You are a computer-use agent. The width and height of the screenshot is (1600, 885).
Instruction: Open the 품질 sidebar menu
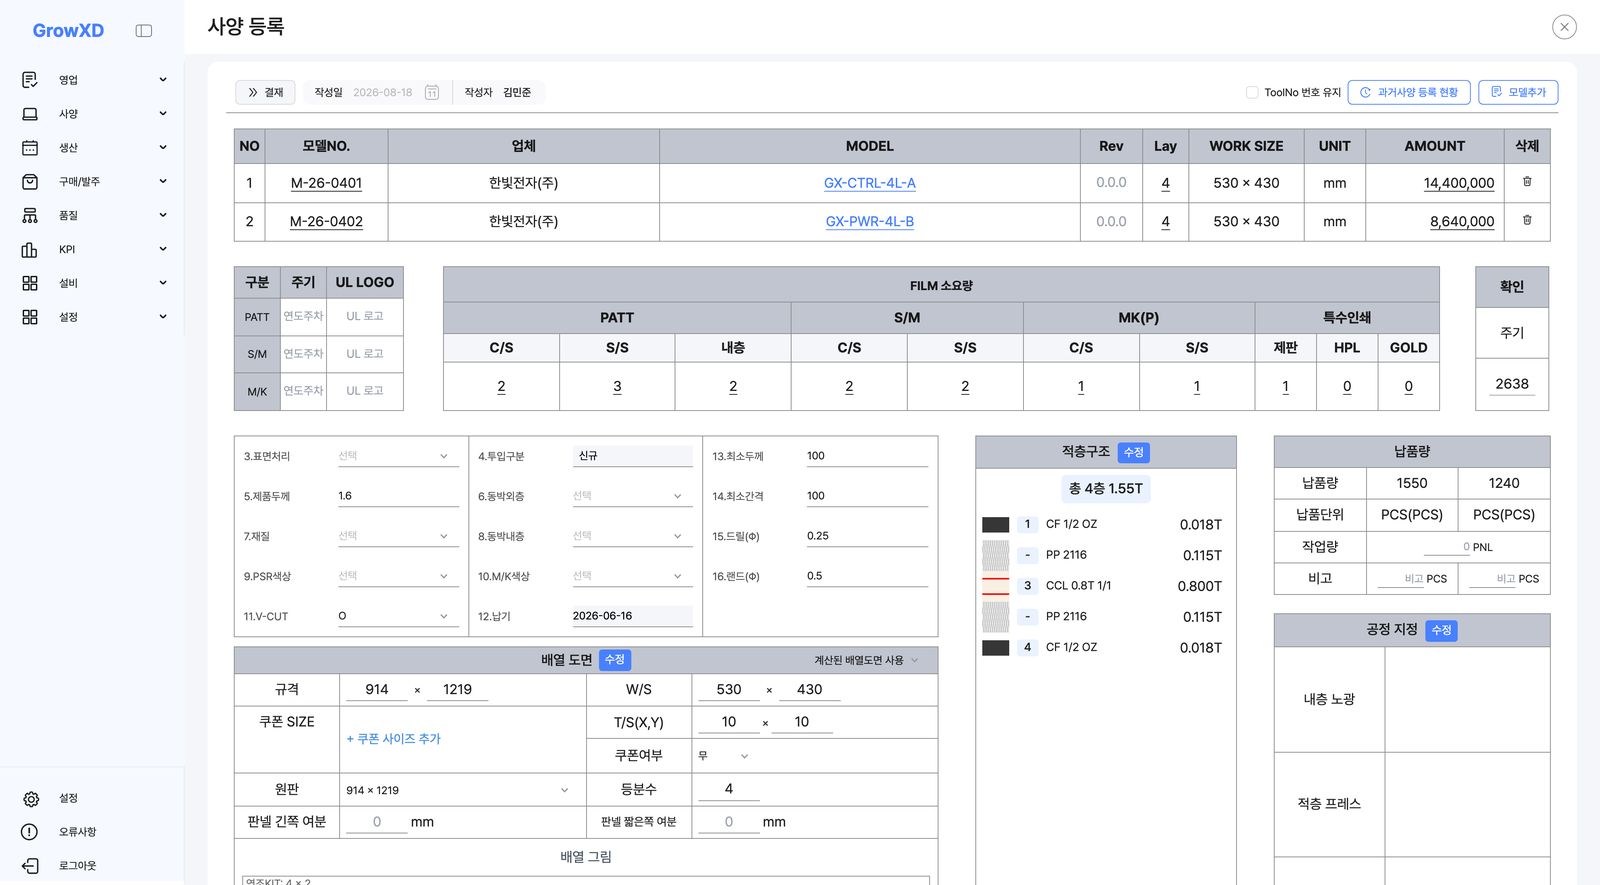point(95,216)
